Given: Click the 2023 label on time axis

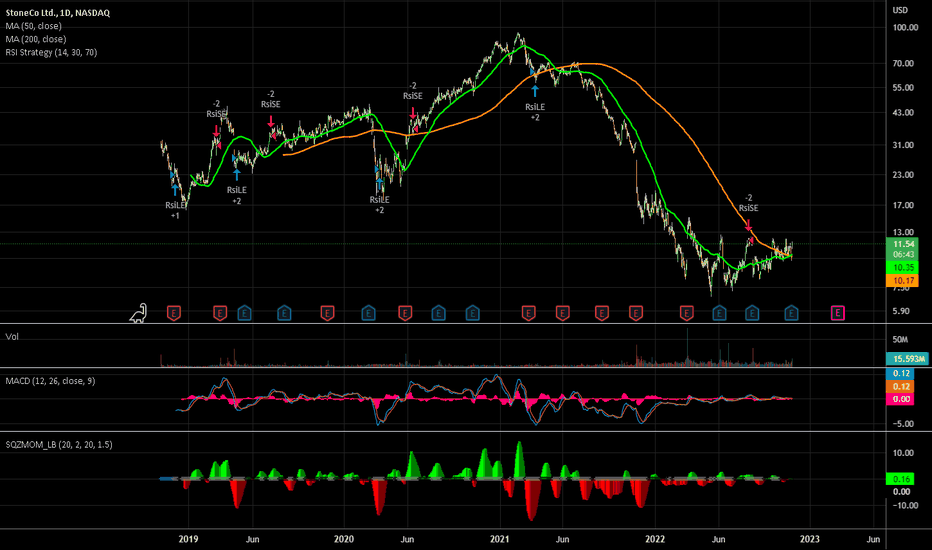Looking at the screenshot, I should [x=810, y=539].
